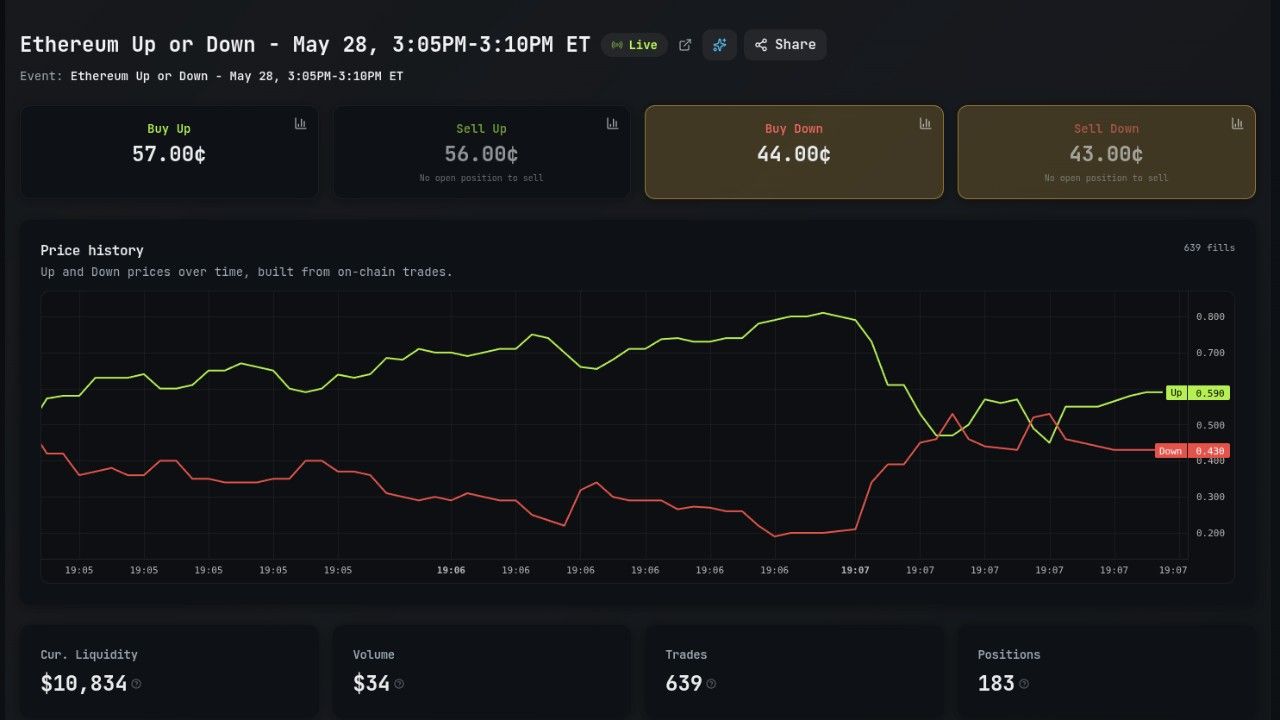
Task: Show info icon next to Trades count
Action: tap(711, 684)
